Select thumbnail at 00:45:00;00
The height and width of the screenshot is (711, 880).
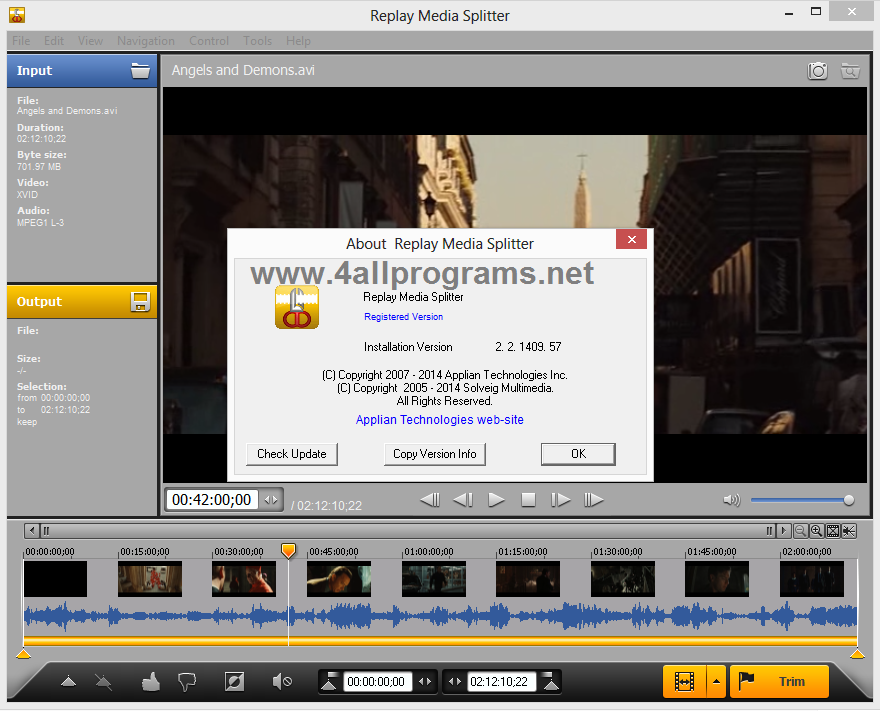tap(339, 579)
